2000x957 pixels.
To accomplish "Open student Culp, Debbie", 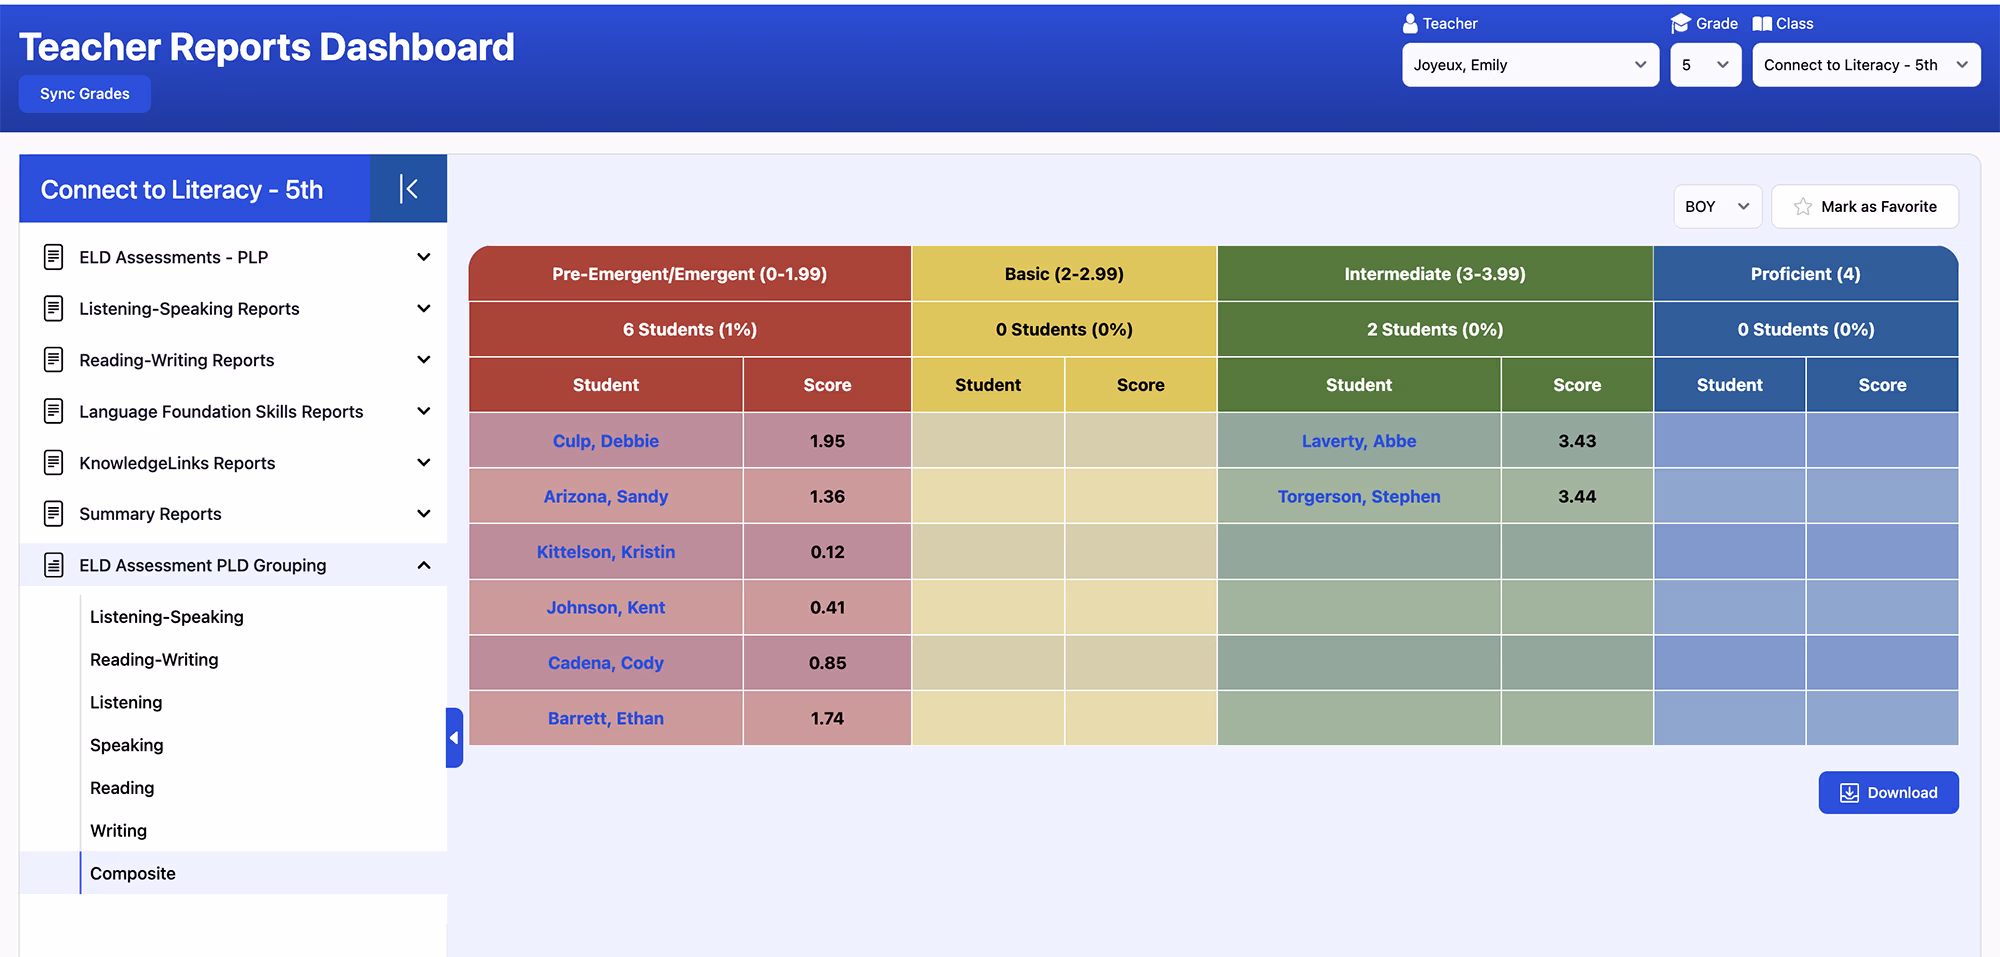I will click(x=606, y=441).
